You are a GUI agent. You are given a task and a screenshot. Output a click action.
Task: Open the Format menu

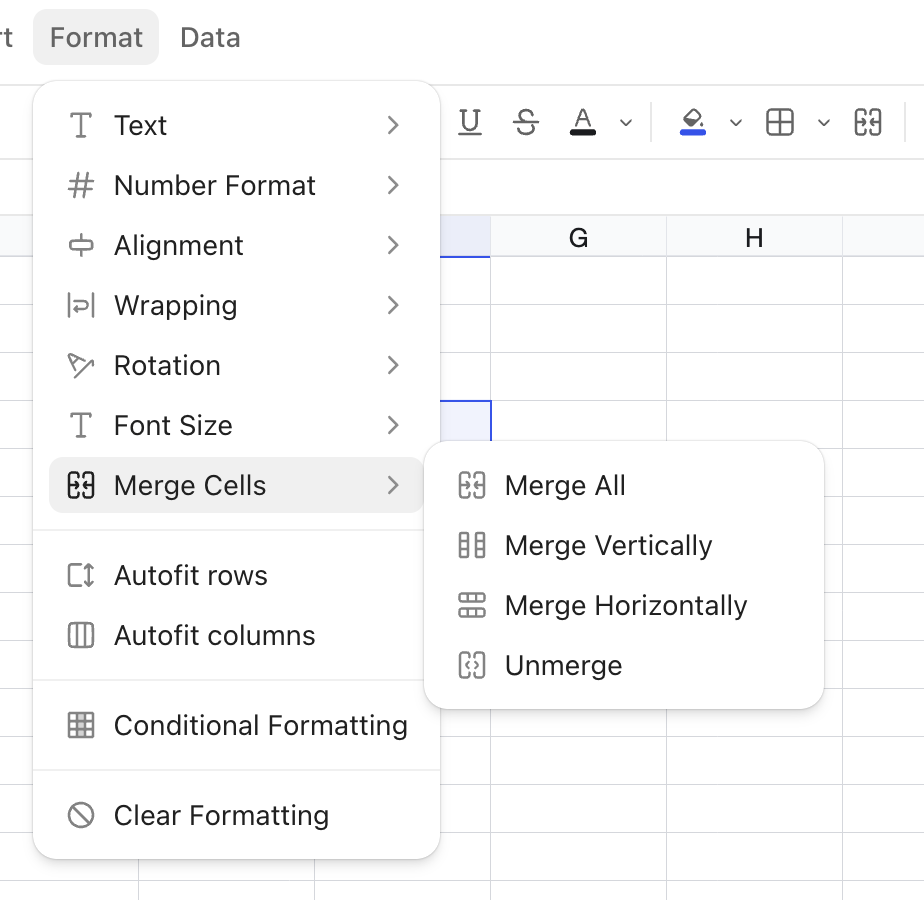(x=96, y=38)
